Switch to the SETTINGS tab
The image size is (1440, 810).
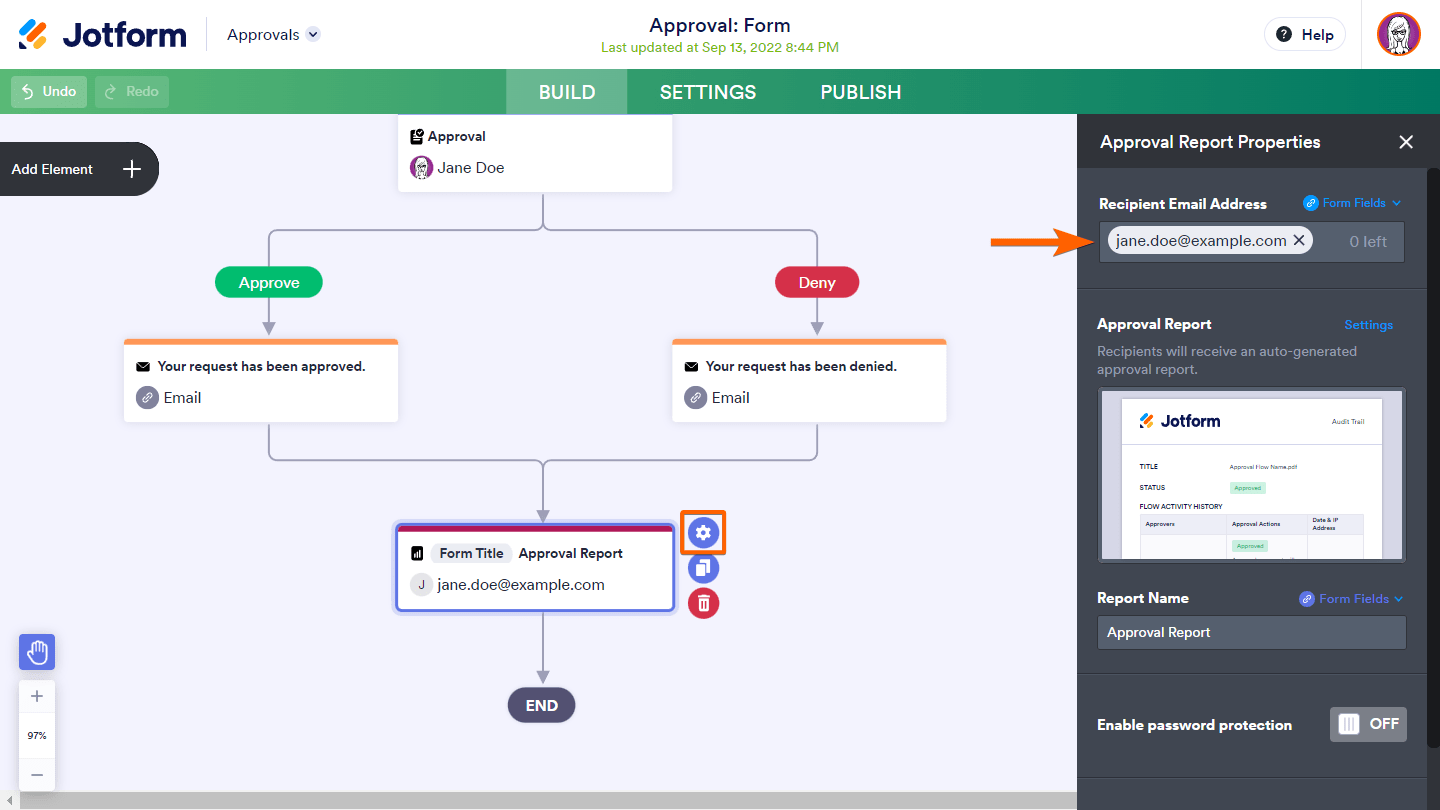[708, 92]
